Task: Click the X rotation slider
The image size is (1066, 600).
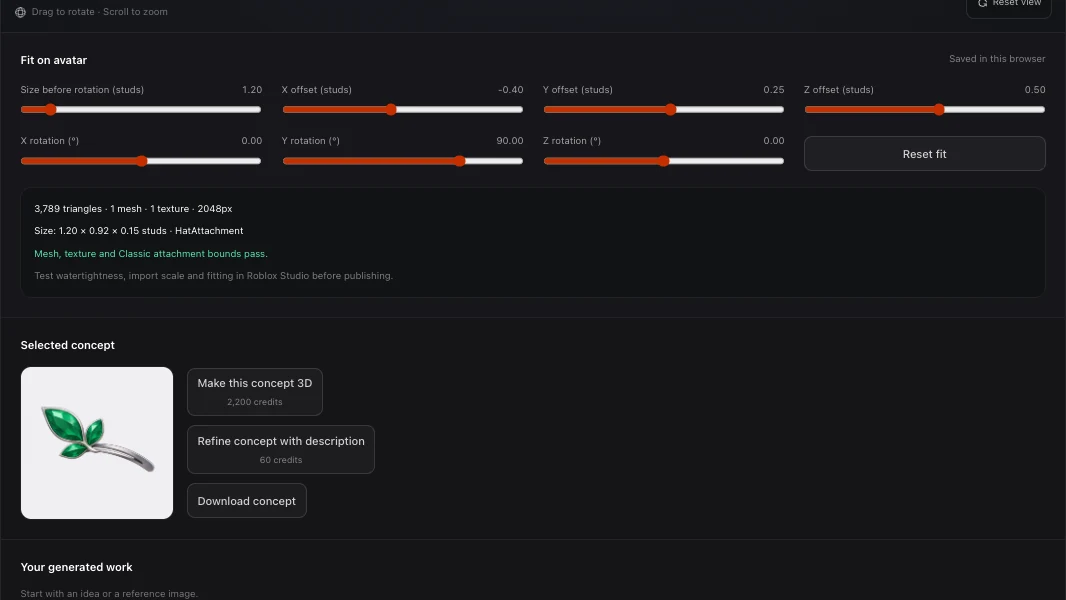Action: pos(141,161)
